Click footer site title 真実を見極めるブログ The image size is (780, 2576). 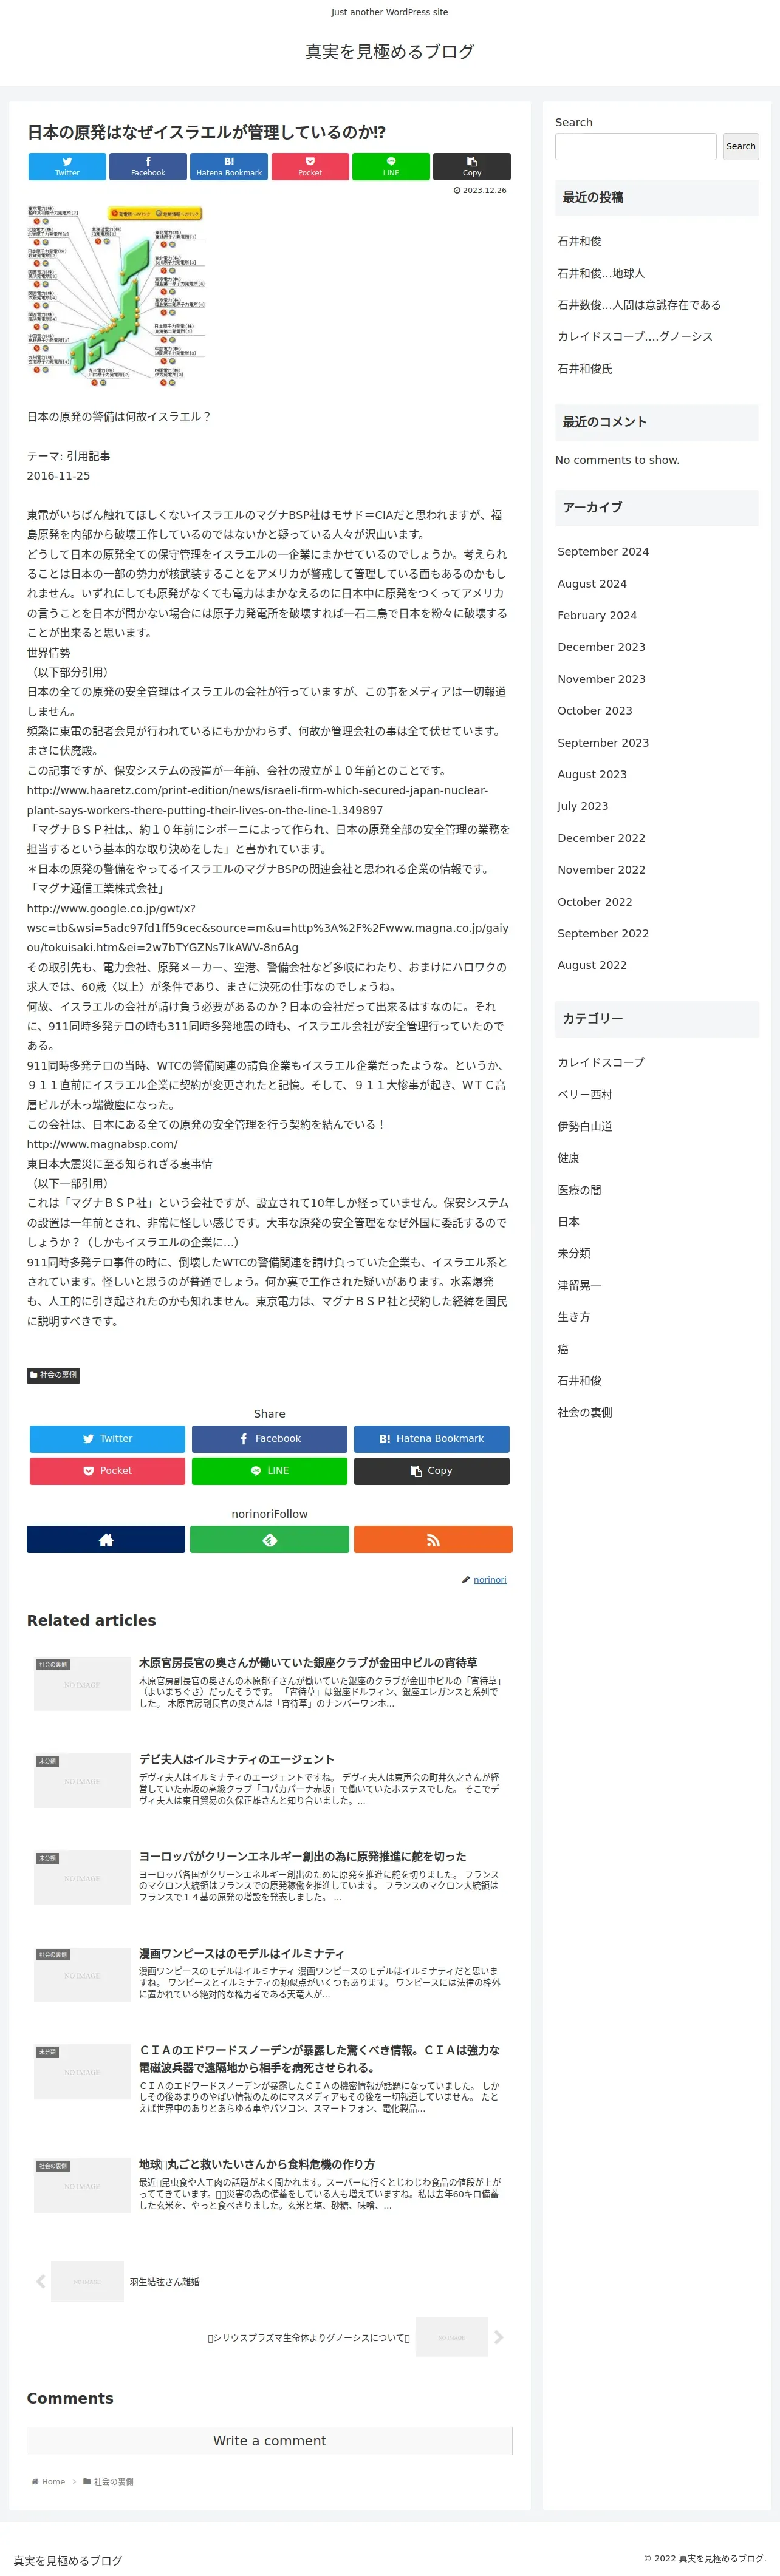pyautogui.click(x=67, y=2561)
